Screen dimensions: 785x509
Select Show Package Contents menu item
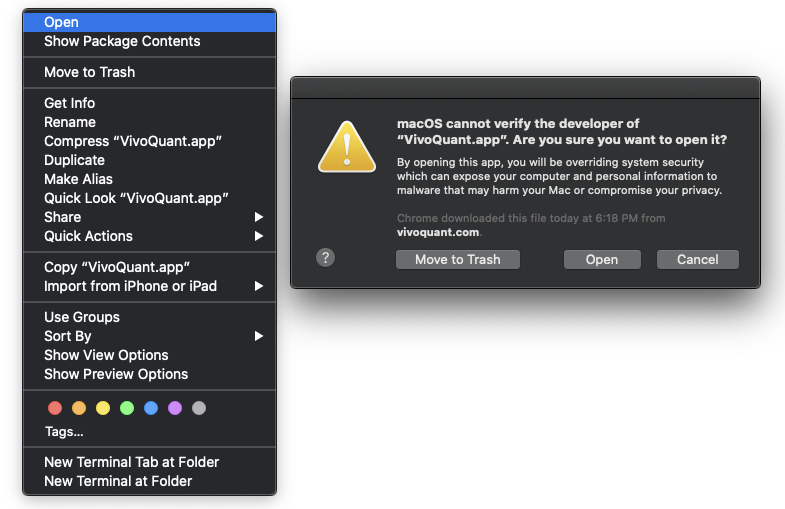122,41
